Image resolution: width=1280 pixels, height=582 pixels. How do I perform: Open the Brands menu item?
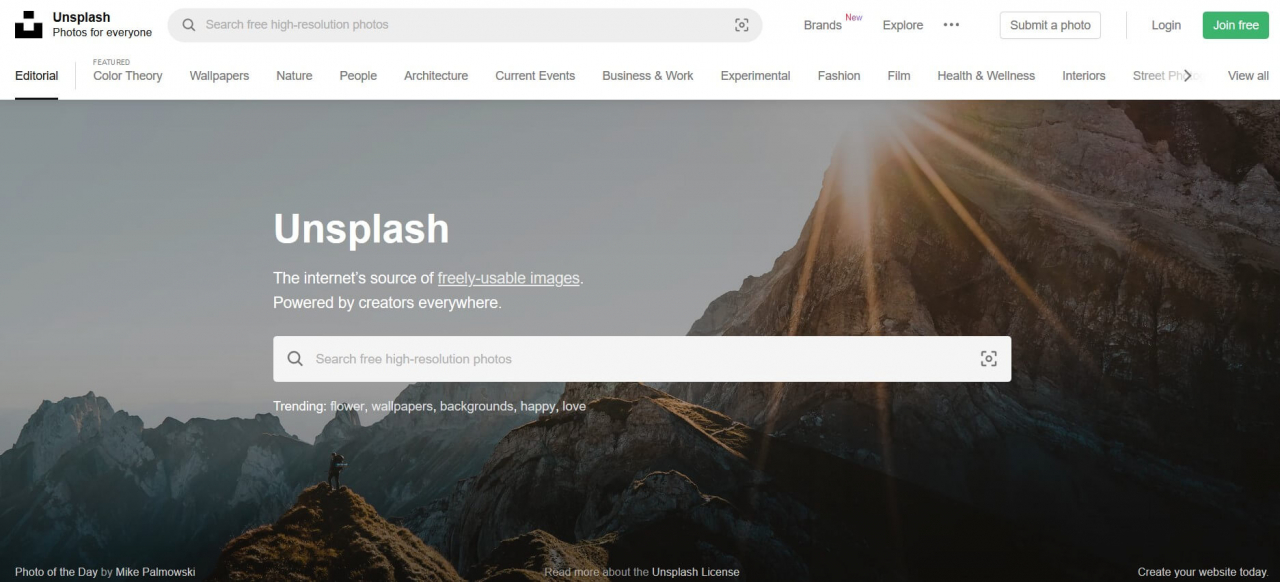(x=822, y=25)
